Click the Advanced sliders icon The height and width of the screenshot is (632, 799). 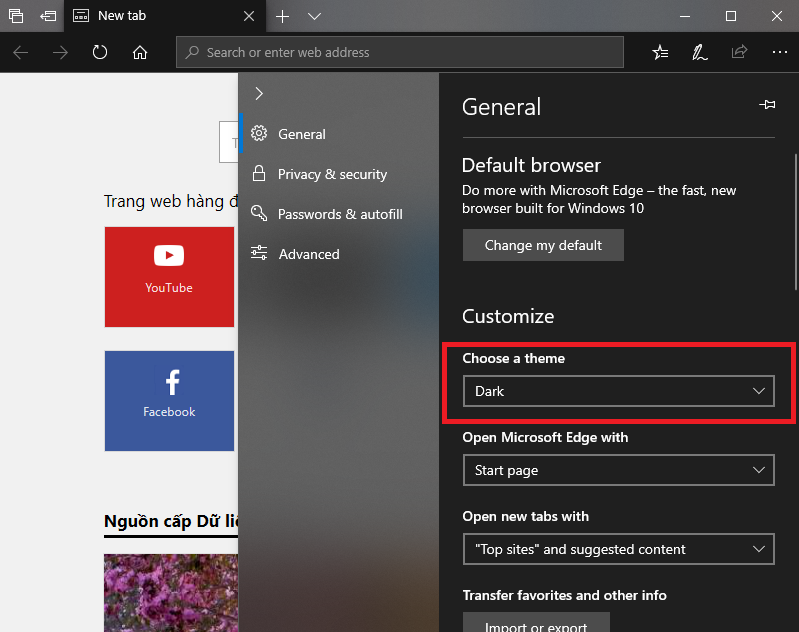pyautogui.click(x=259, y=253)
